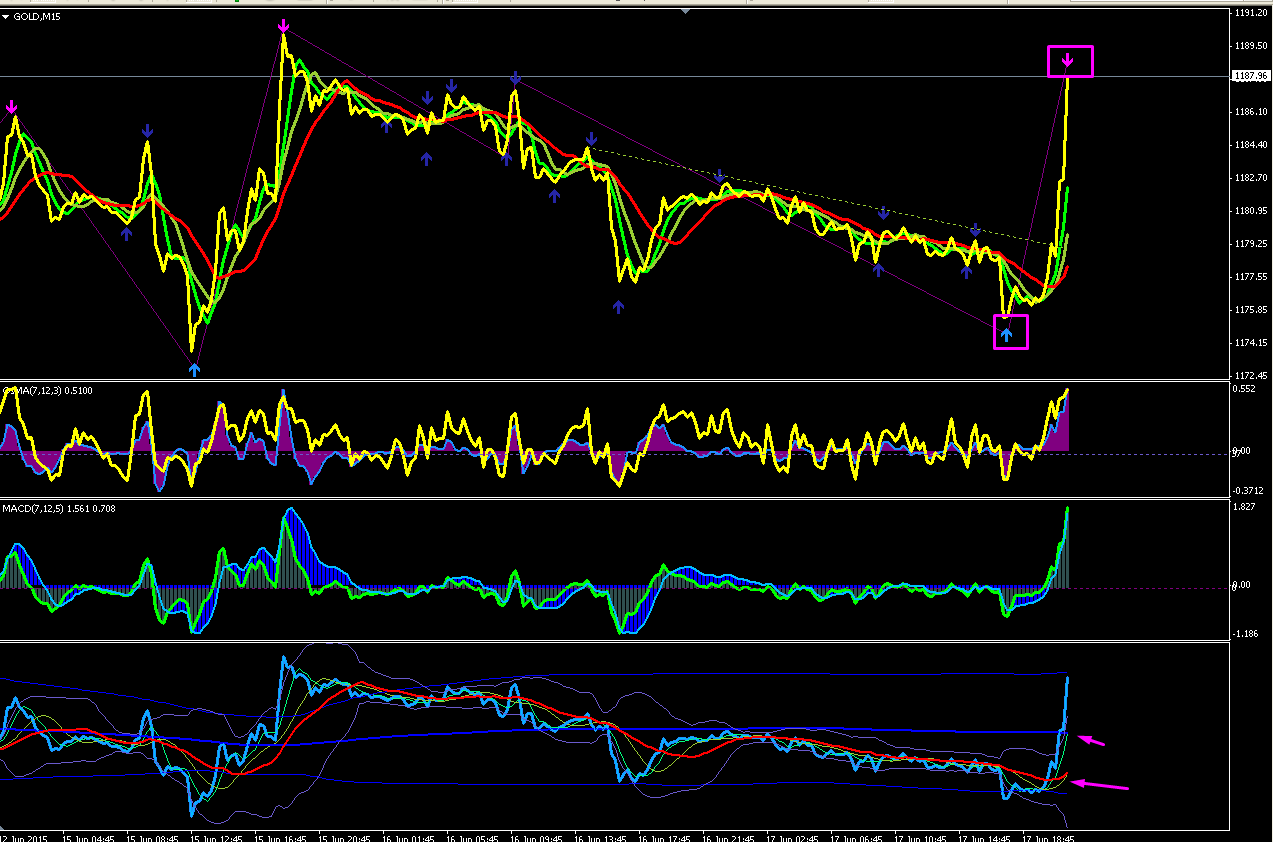Click the chart shift triangle marker at top

tap(685, 11)
